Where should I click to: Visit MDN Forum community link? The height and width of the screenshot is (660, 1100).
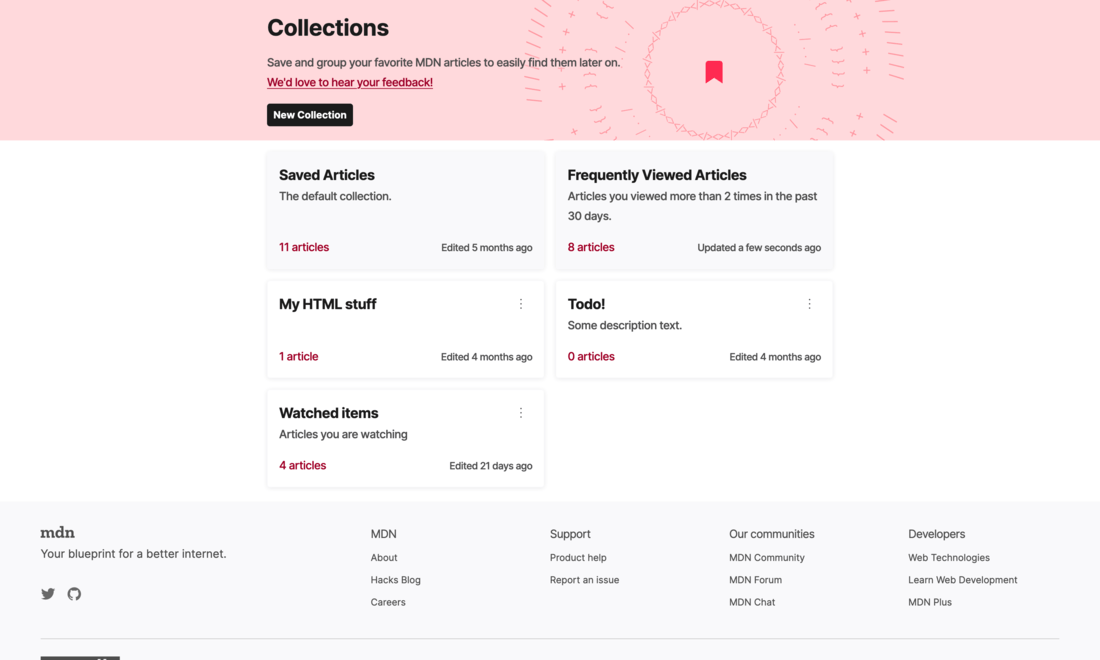coord(755,580)
